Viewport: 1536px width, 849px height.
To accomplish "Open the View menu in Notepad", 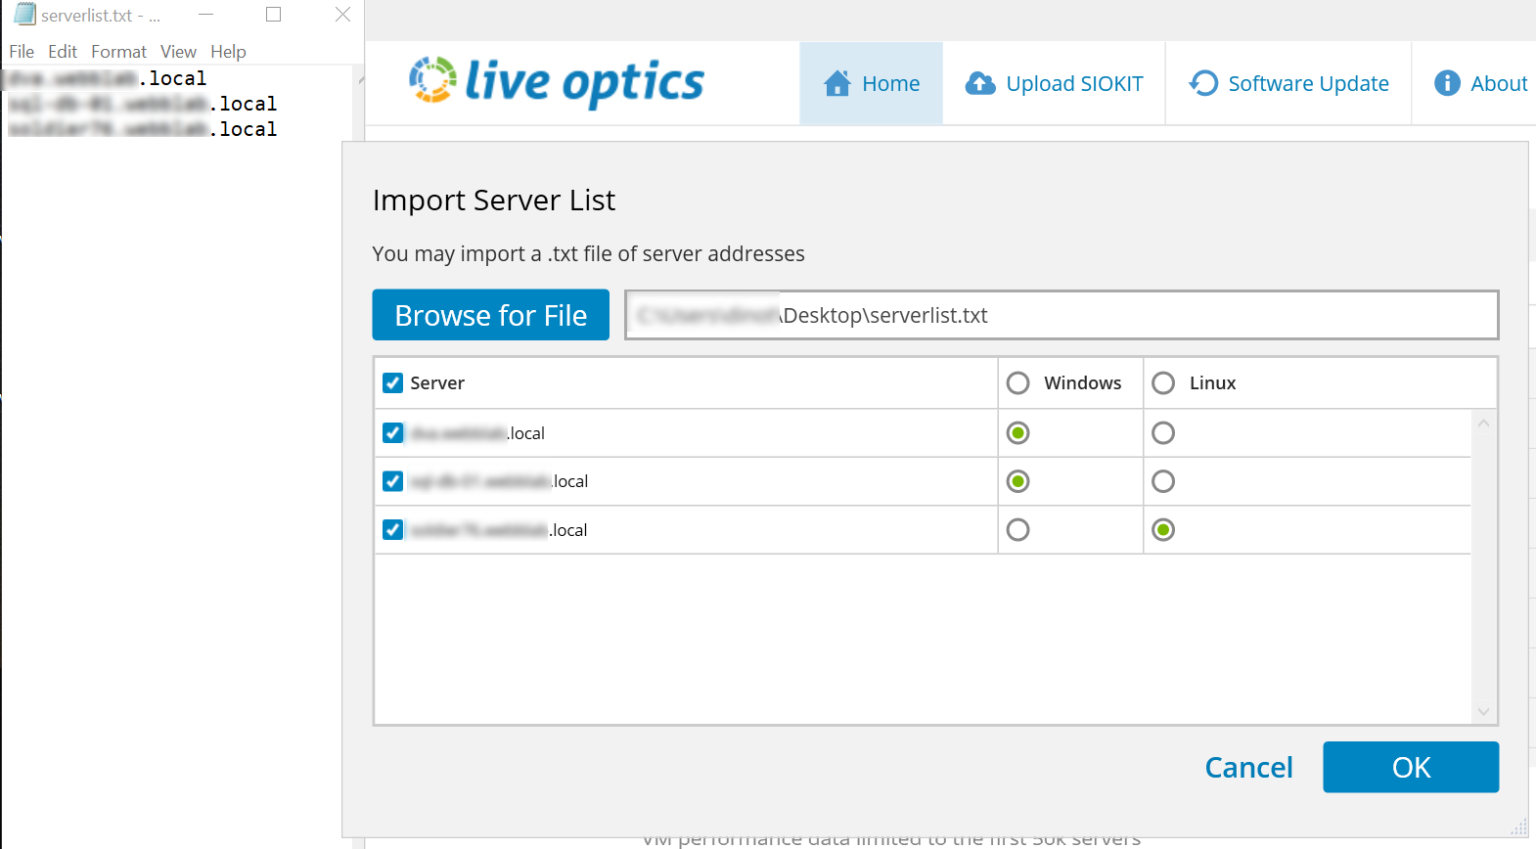I will tap(178, 51).
